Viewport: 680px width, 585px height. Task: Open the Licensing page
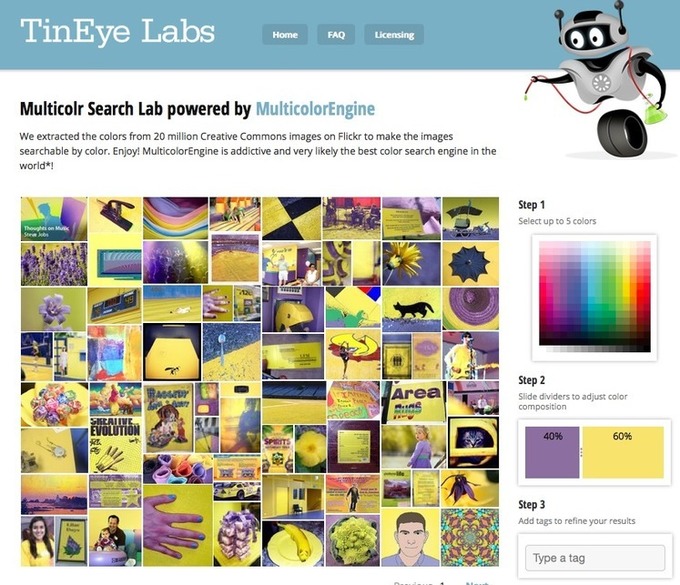coord(394,35)
